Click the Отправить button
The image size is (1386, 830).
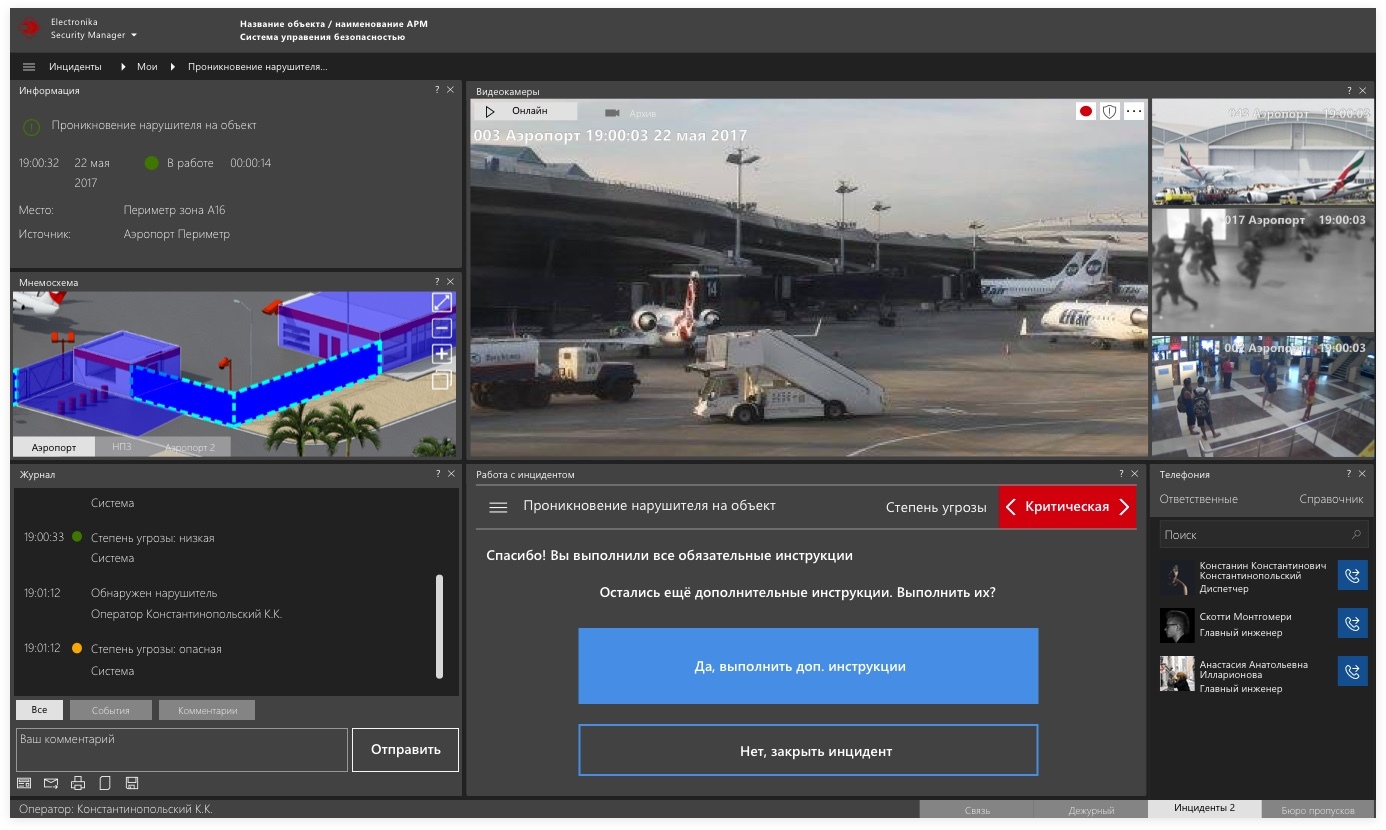click(x=405, y=750)
